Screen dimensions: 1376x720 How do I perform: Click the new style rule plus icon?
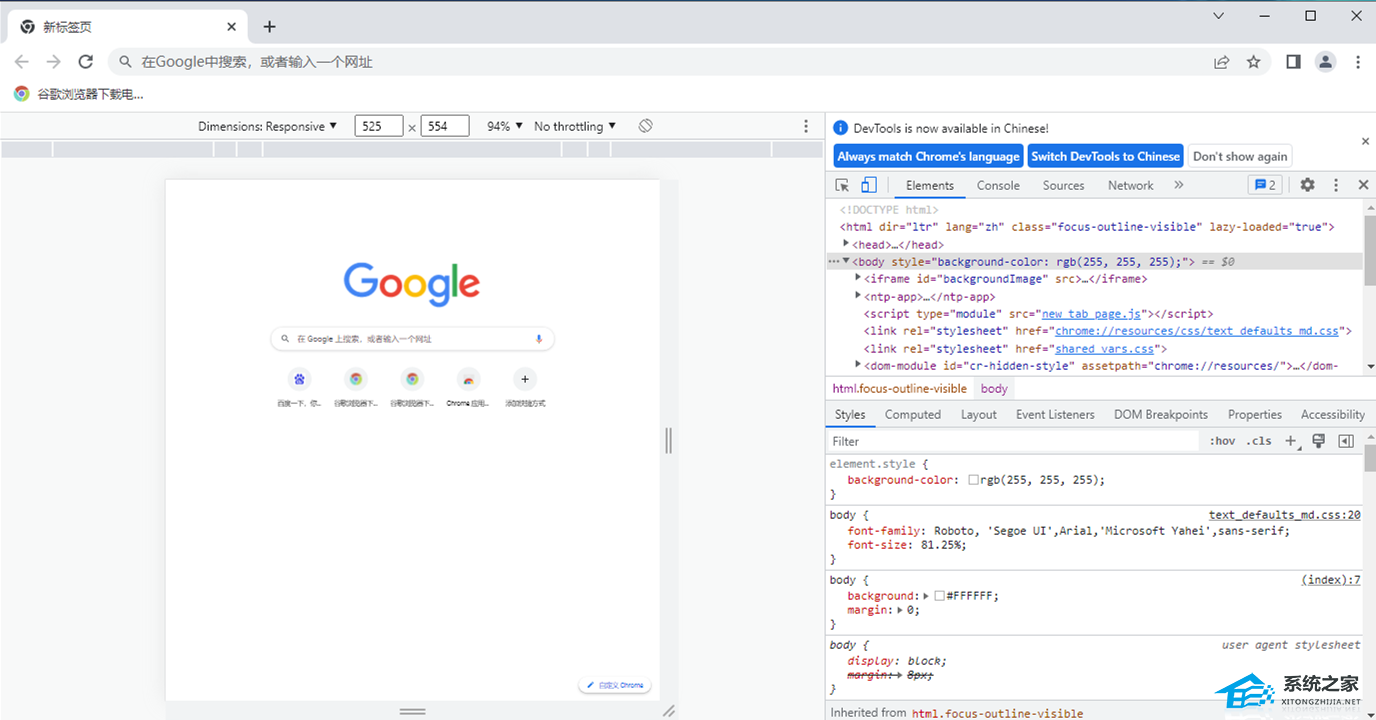tap(1290, 441)
